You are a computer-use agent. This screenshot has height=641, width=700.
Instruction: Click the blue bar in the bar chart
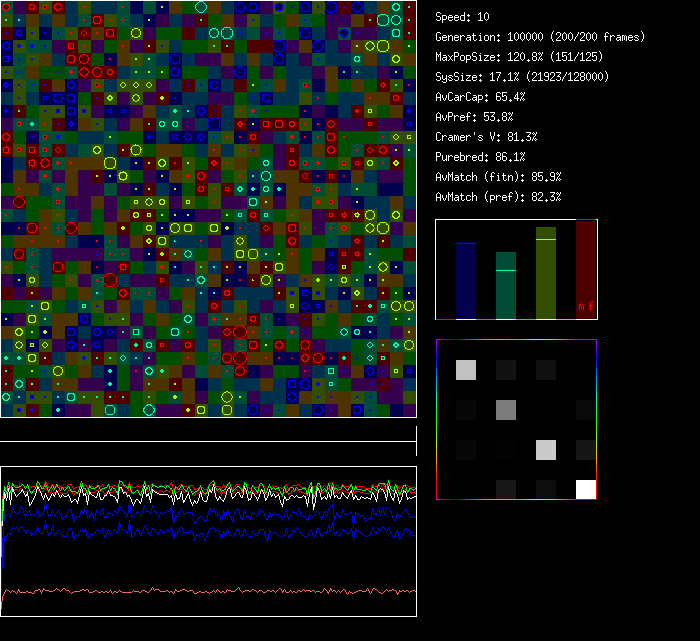tap(466, 280)
